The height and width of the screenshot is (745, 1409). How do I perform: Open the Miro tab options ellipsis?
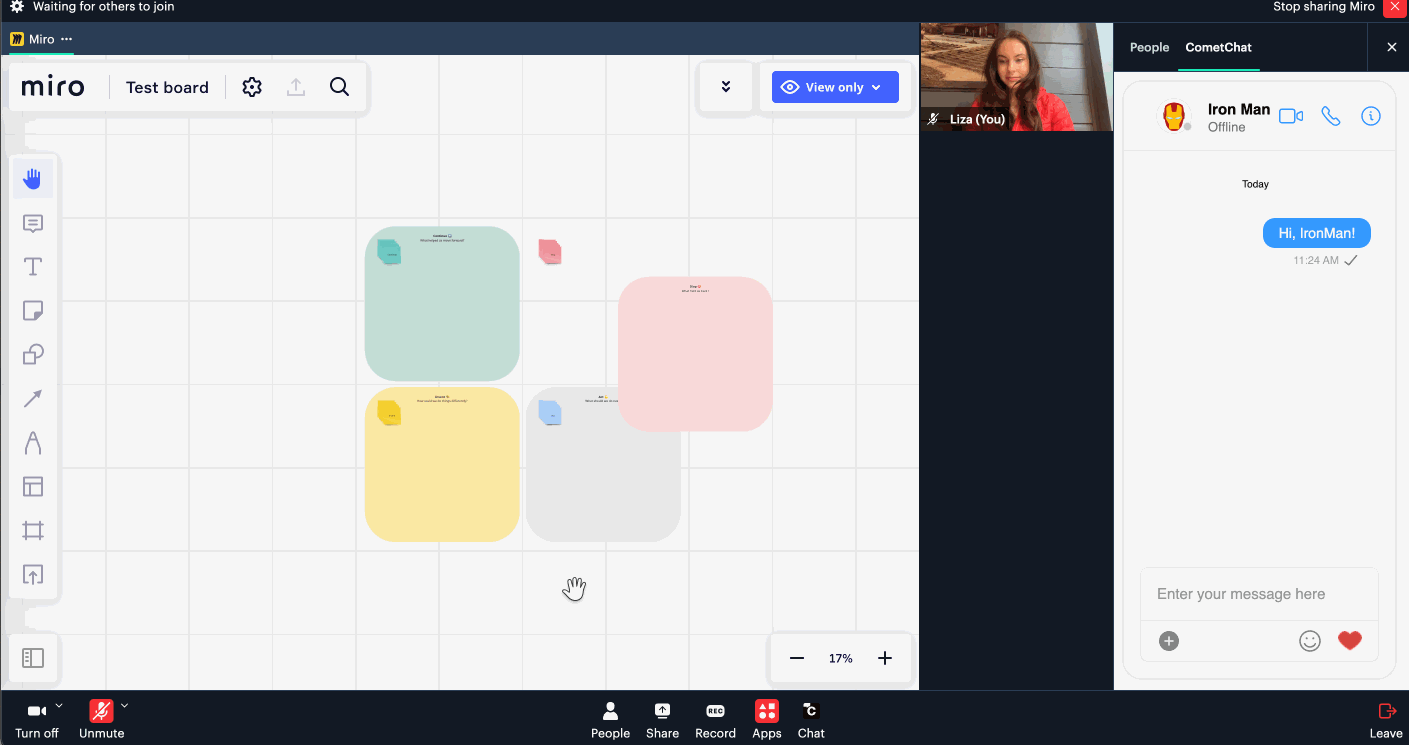click(66, 39)
